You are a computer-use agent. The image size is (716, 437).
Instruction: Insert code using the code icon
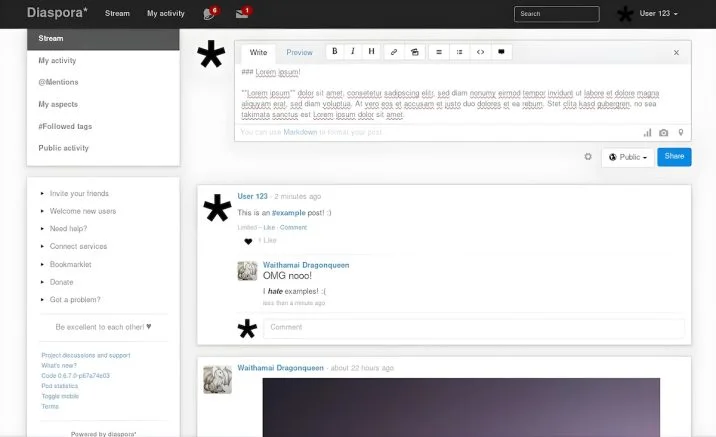480,51
